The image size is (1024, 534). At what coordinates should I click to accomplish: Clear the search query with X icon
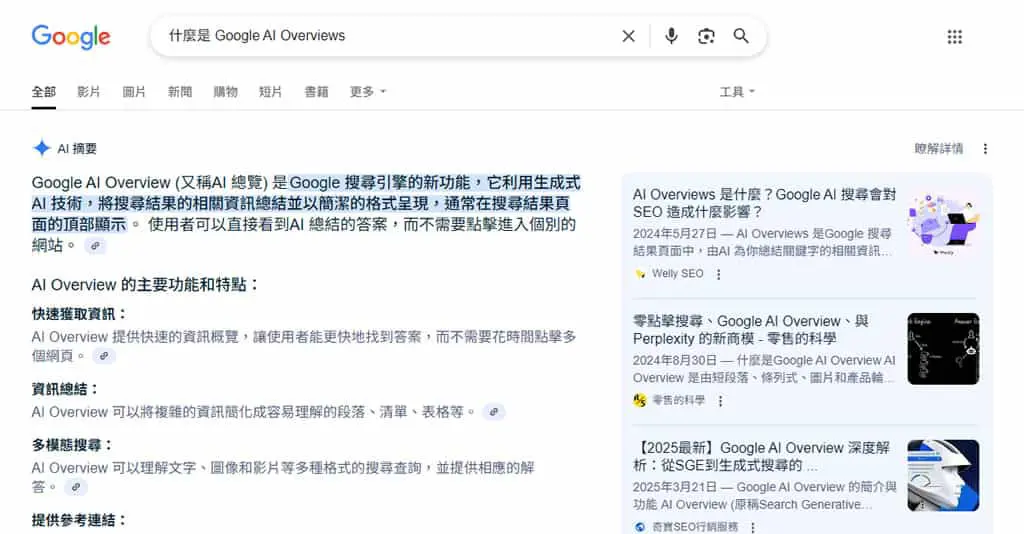point(628,36)
